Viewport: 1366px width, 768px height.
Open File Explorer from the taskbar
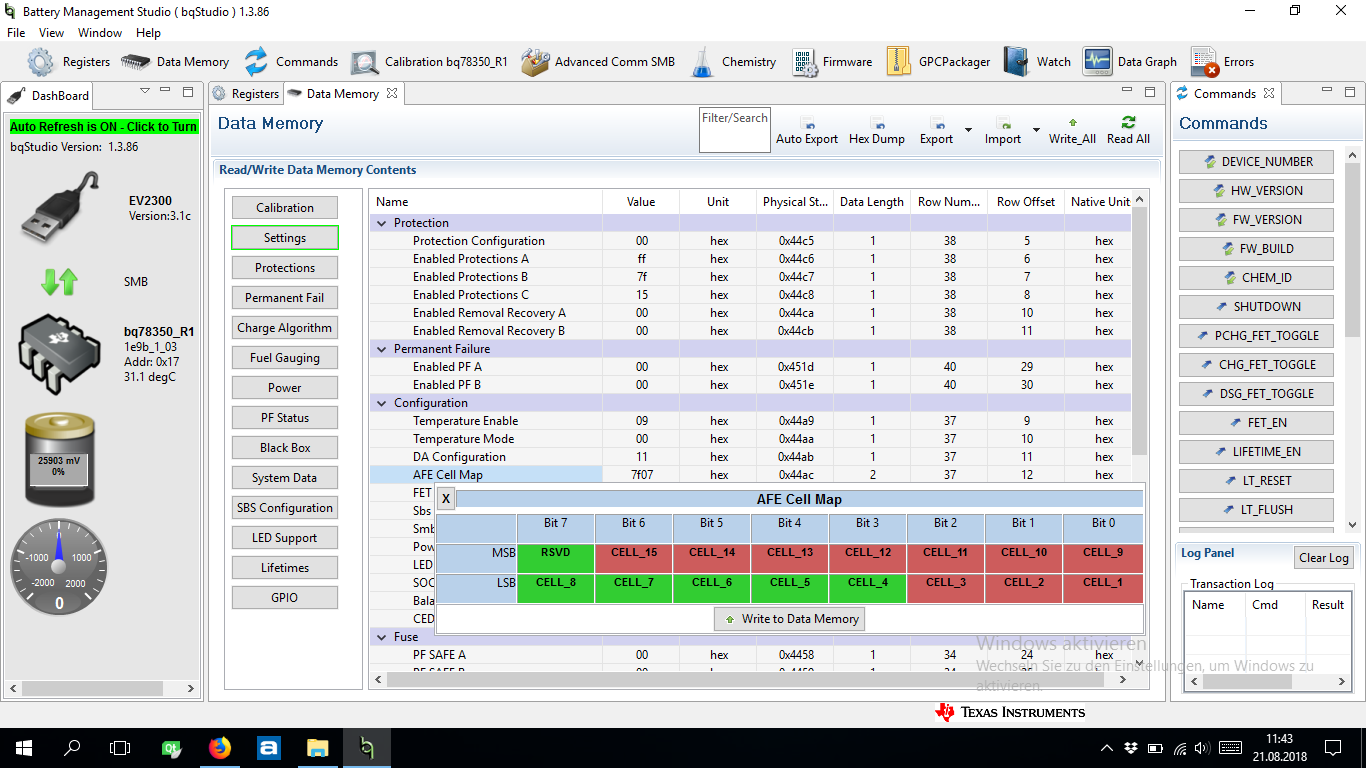pyautogui.click(x=317, y=747)
